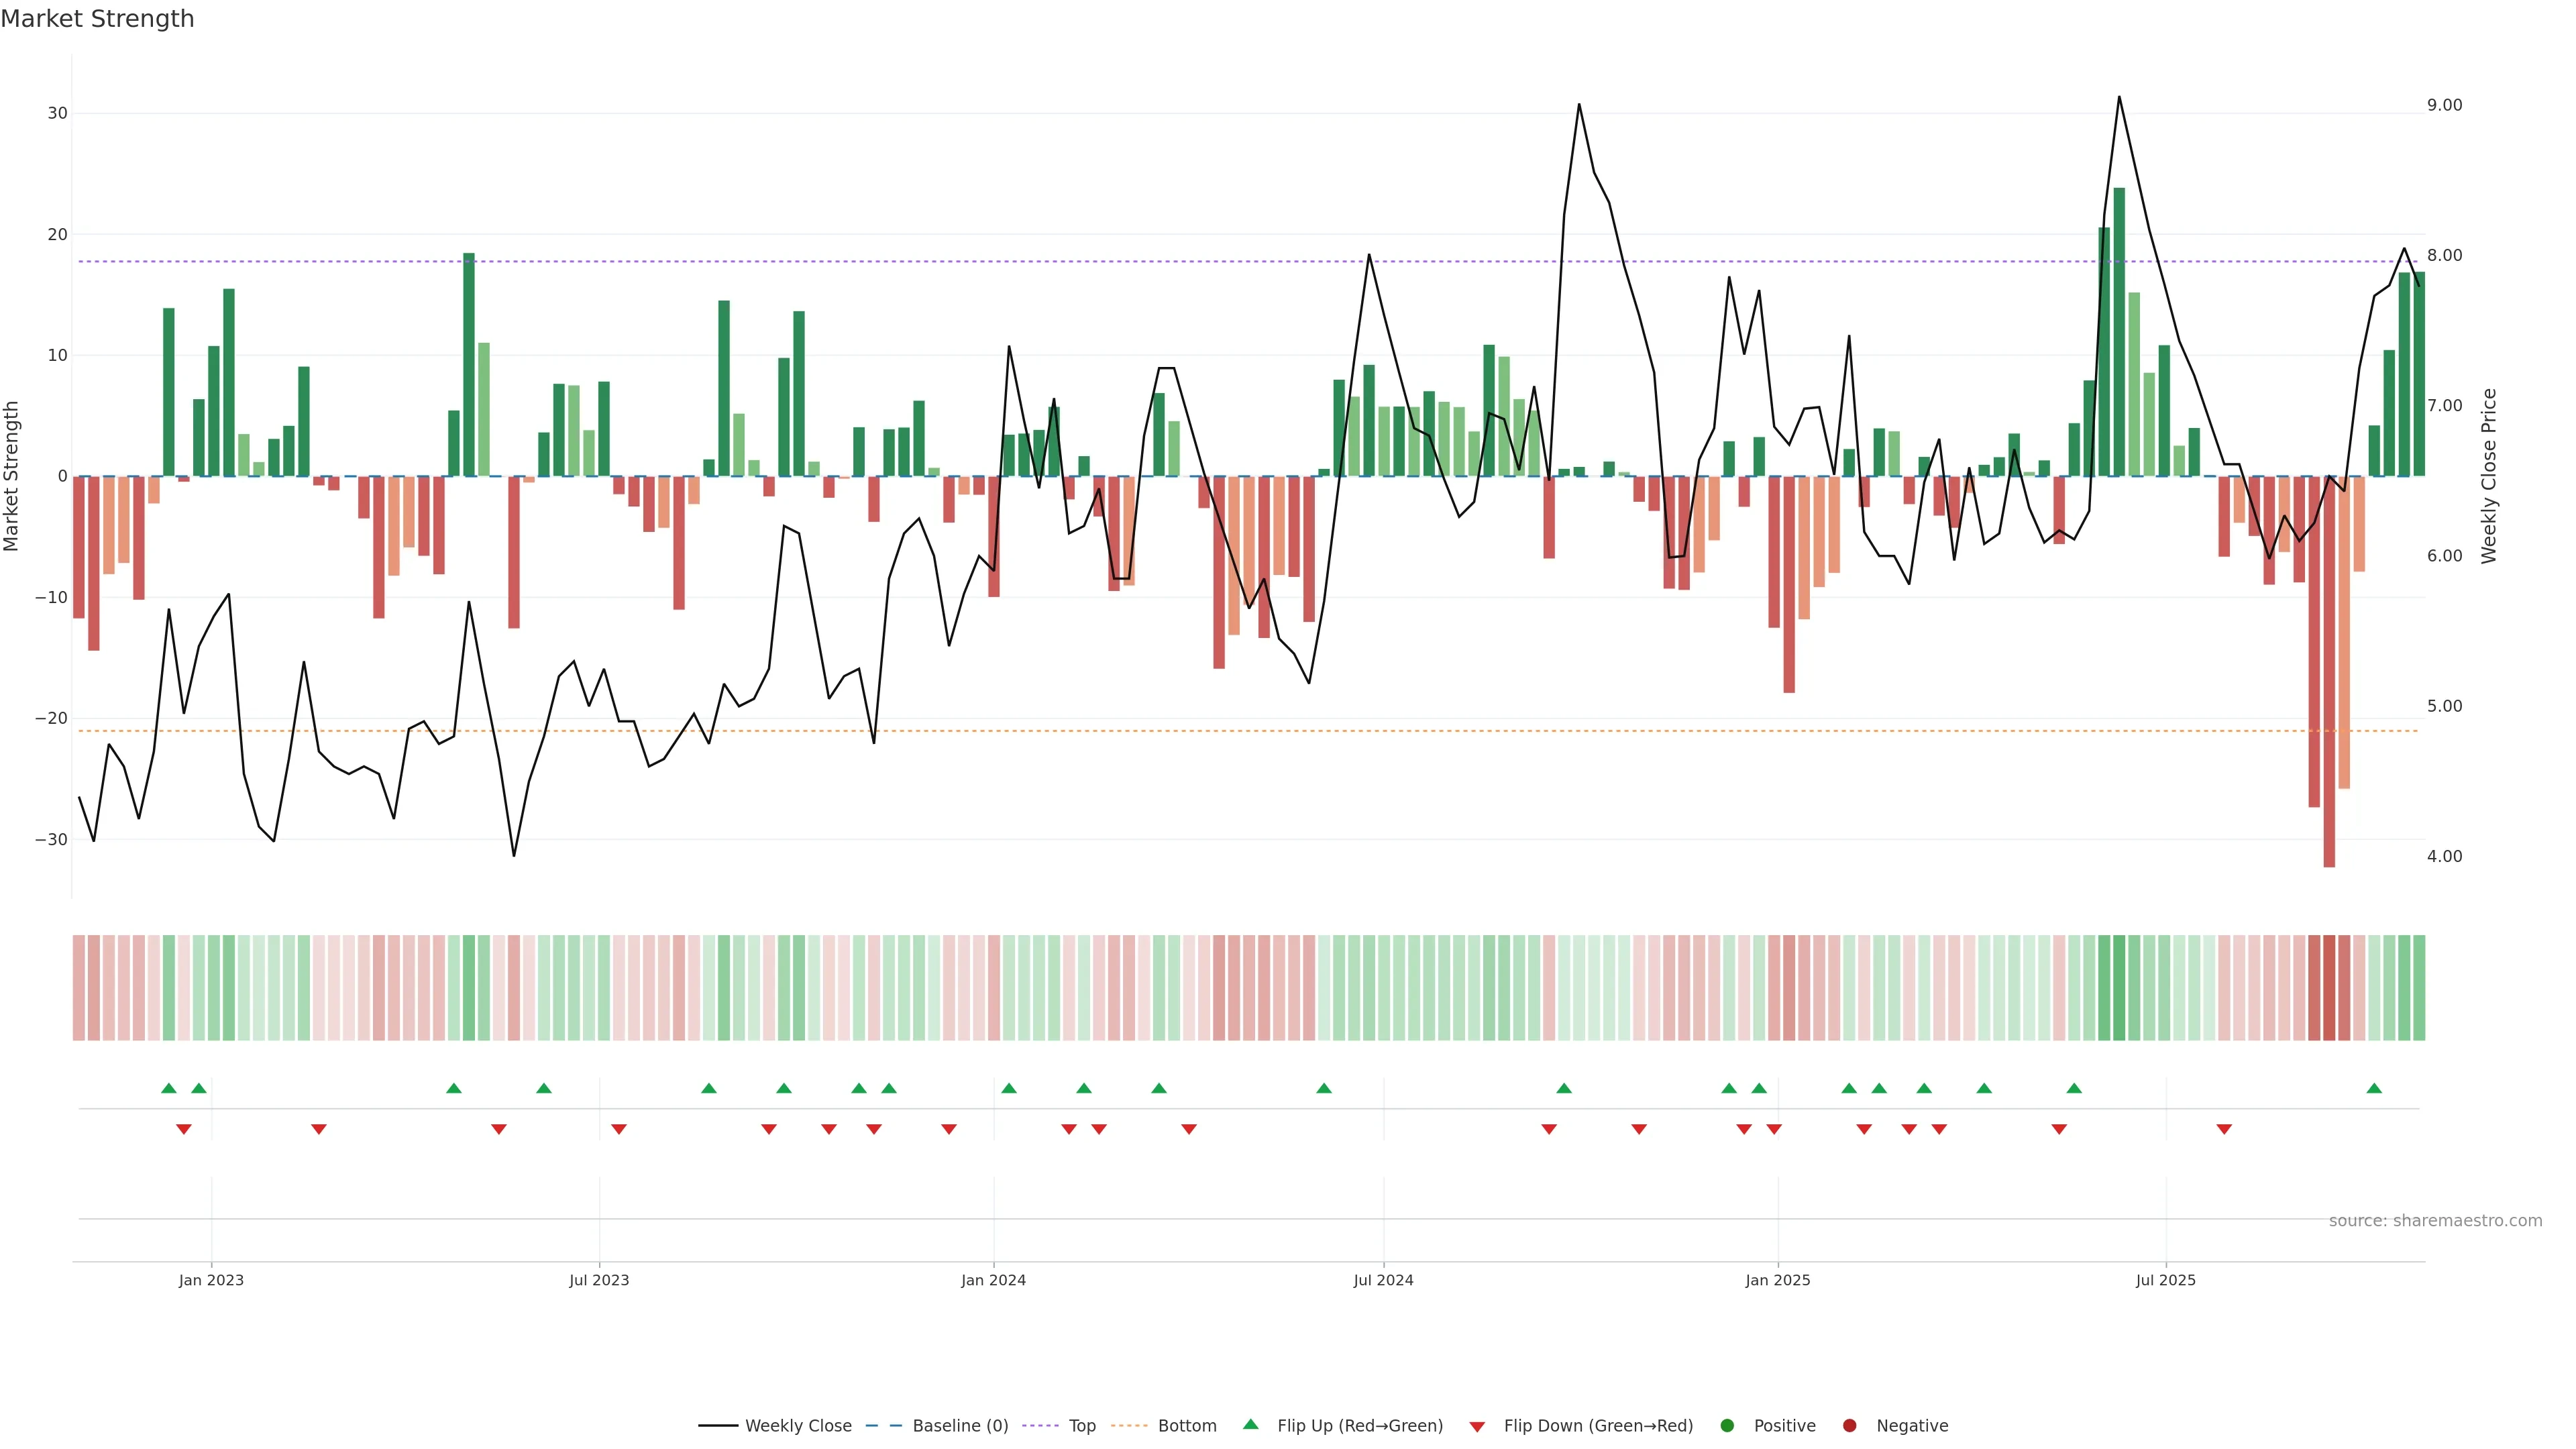This screenshot has width=2576, height=1449.
Task: Click the red Flip Down triangle legend icon
Action: pos(1477,1427)
